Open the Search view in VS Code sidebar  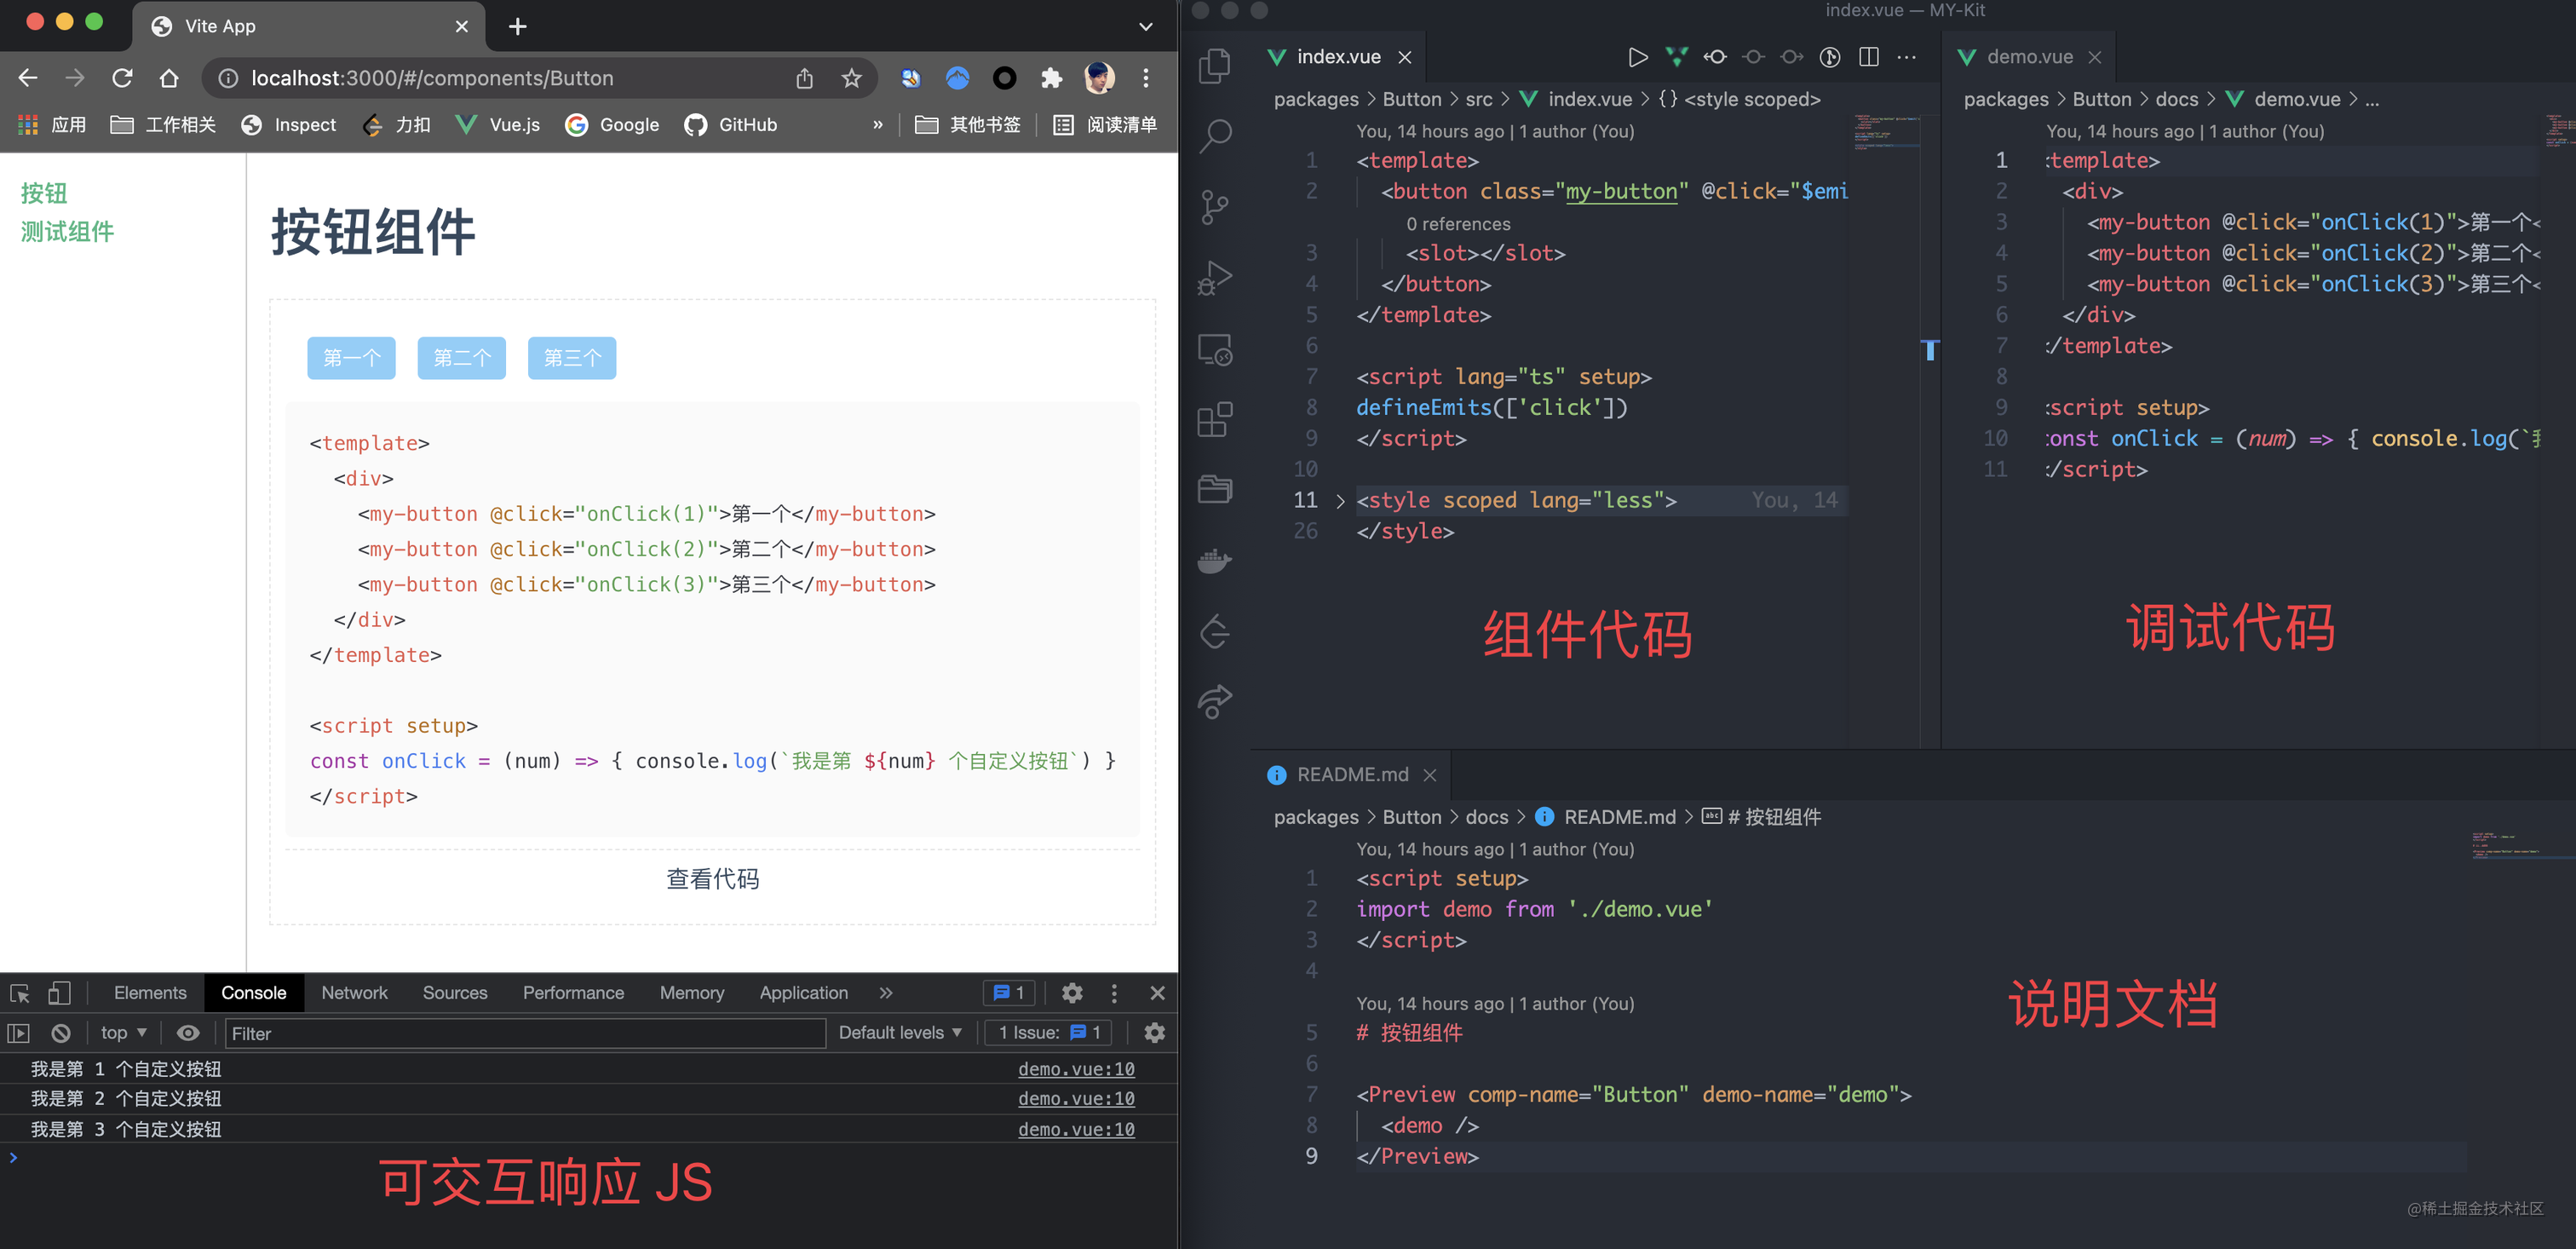[1215, 135]
